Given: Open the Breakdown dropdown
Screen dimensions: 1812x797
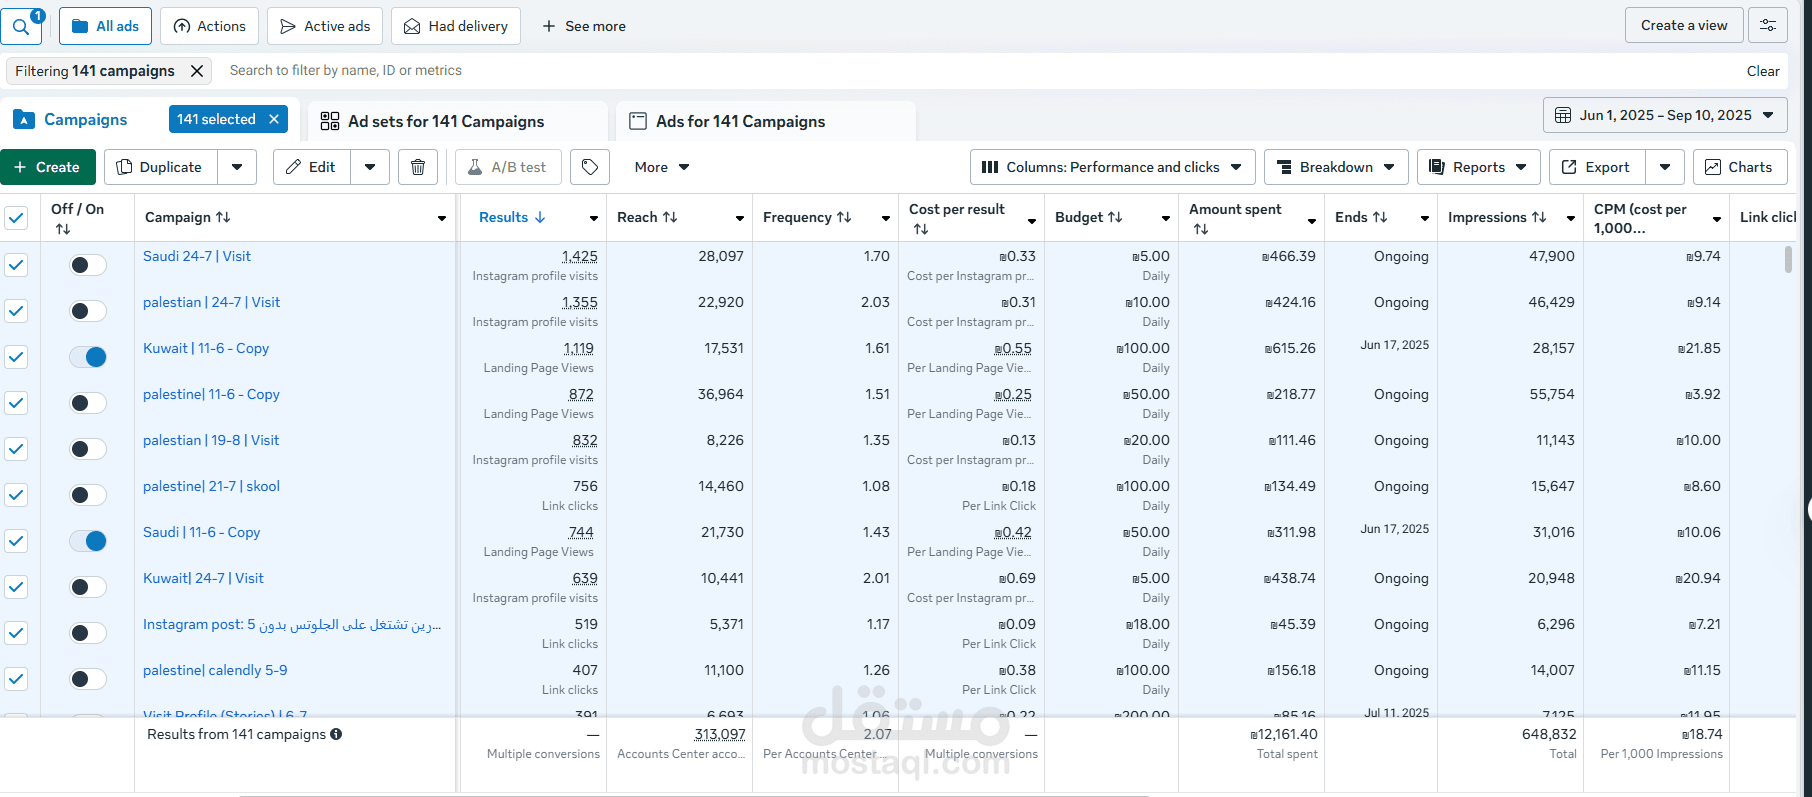Looking at the screenshot, I should click(x=1335, y=167).
